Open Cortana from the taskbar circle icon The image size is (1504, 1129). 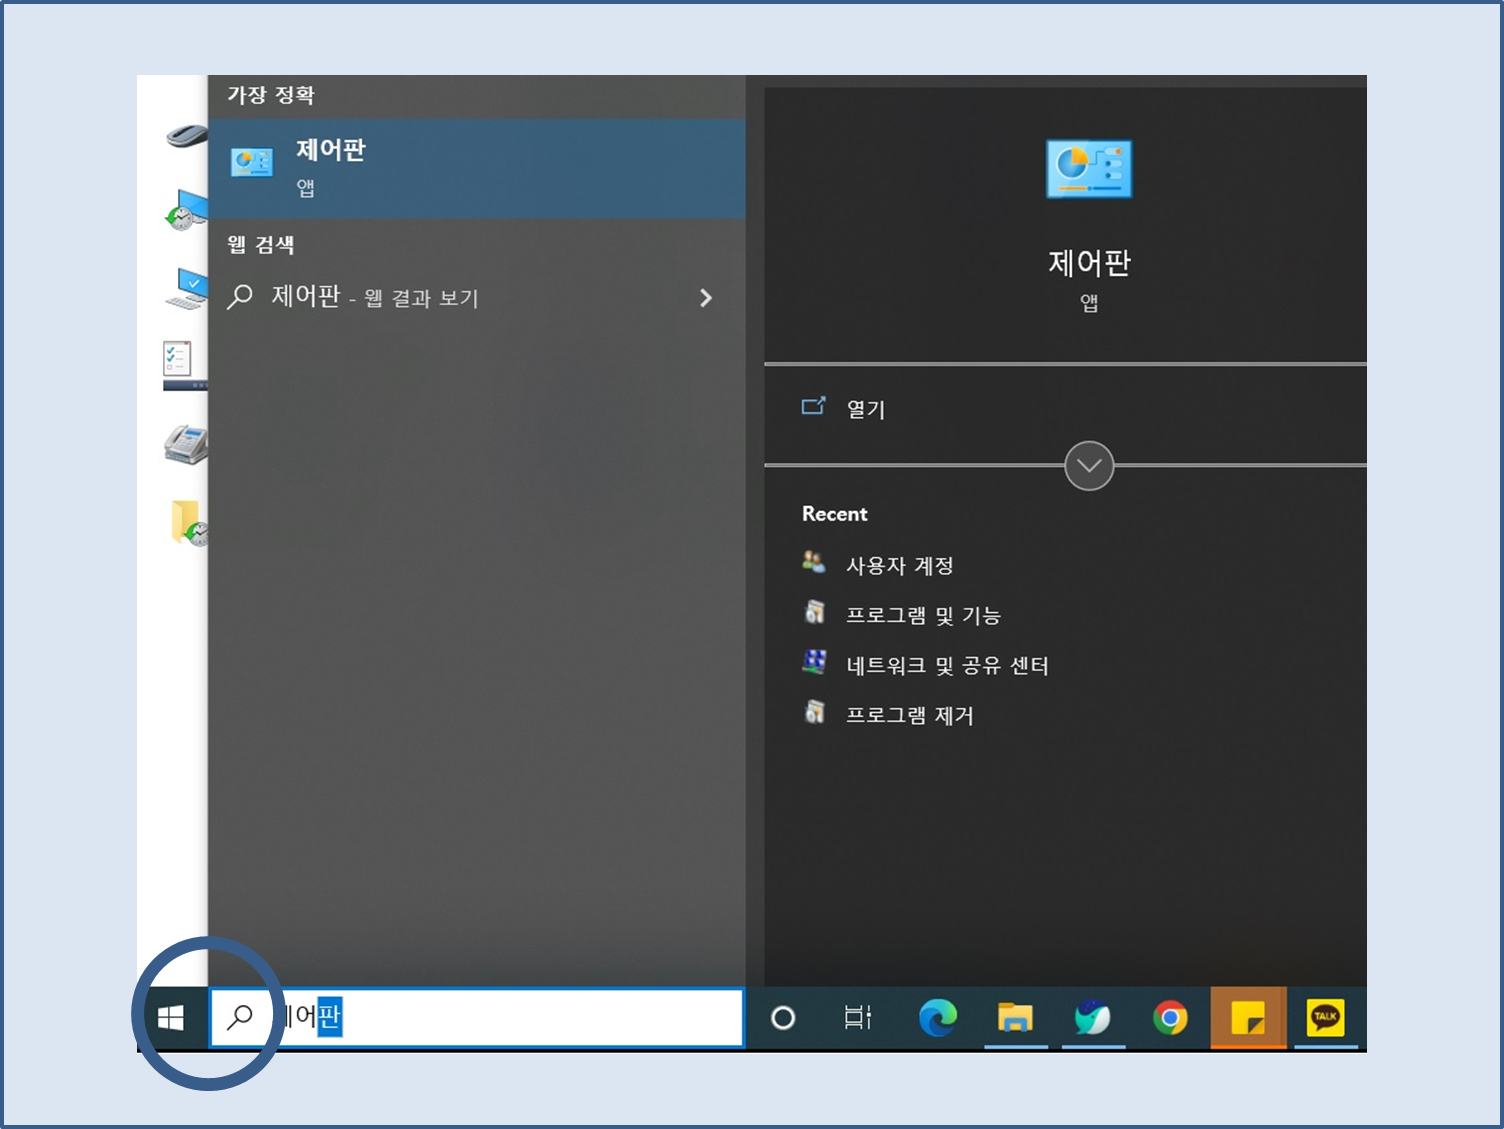[x=783, y=1018]
